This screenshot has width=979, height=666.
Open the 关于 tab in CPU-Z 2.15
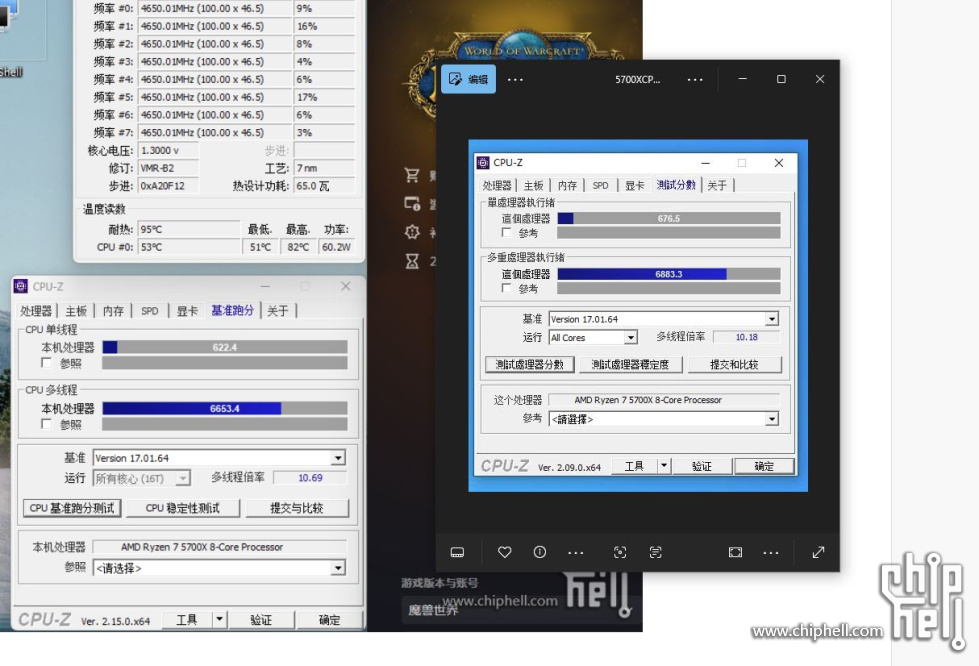pos(278,311)
